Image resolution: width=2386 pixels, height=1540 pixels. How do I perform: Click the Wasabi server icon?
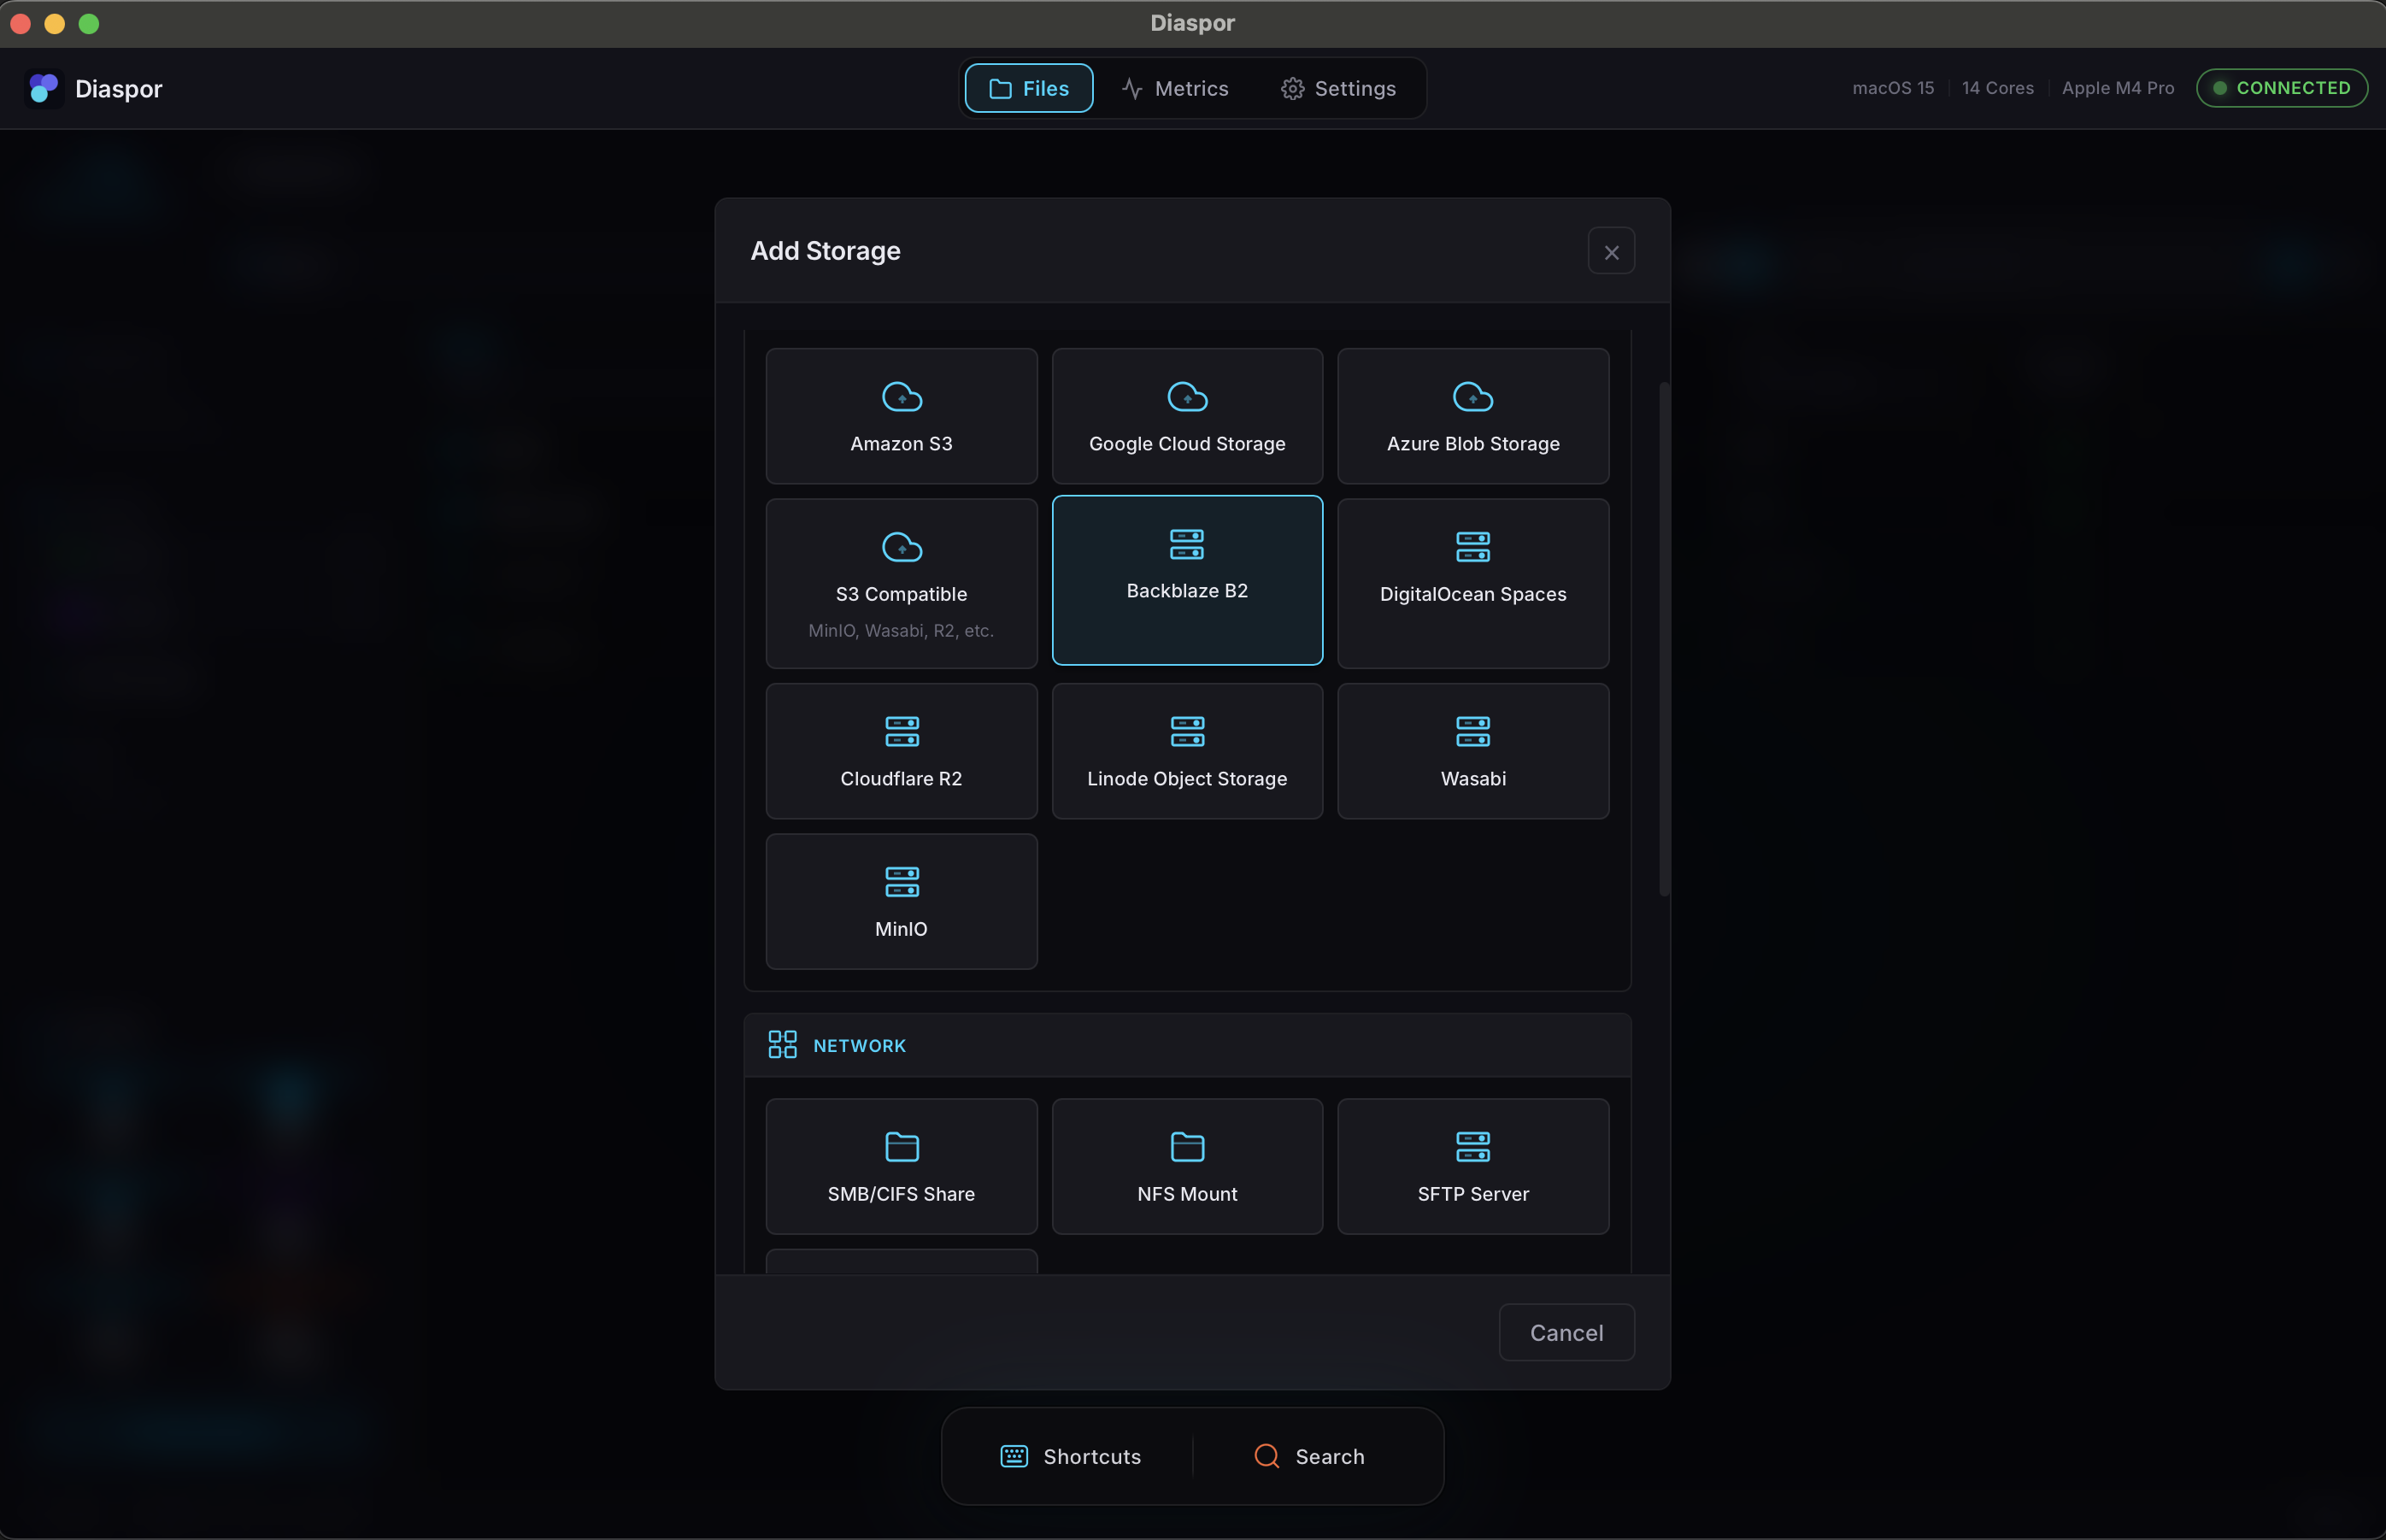pos(1473,731)
